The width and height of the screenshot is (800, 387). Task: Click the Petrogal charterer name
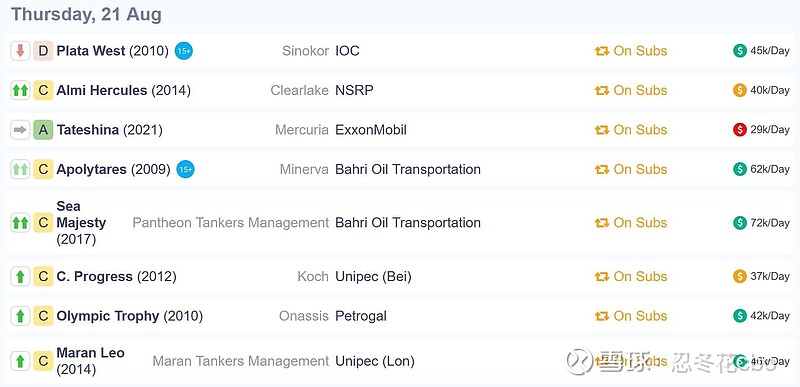tap(361, 316)
